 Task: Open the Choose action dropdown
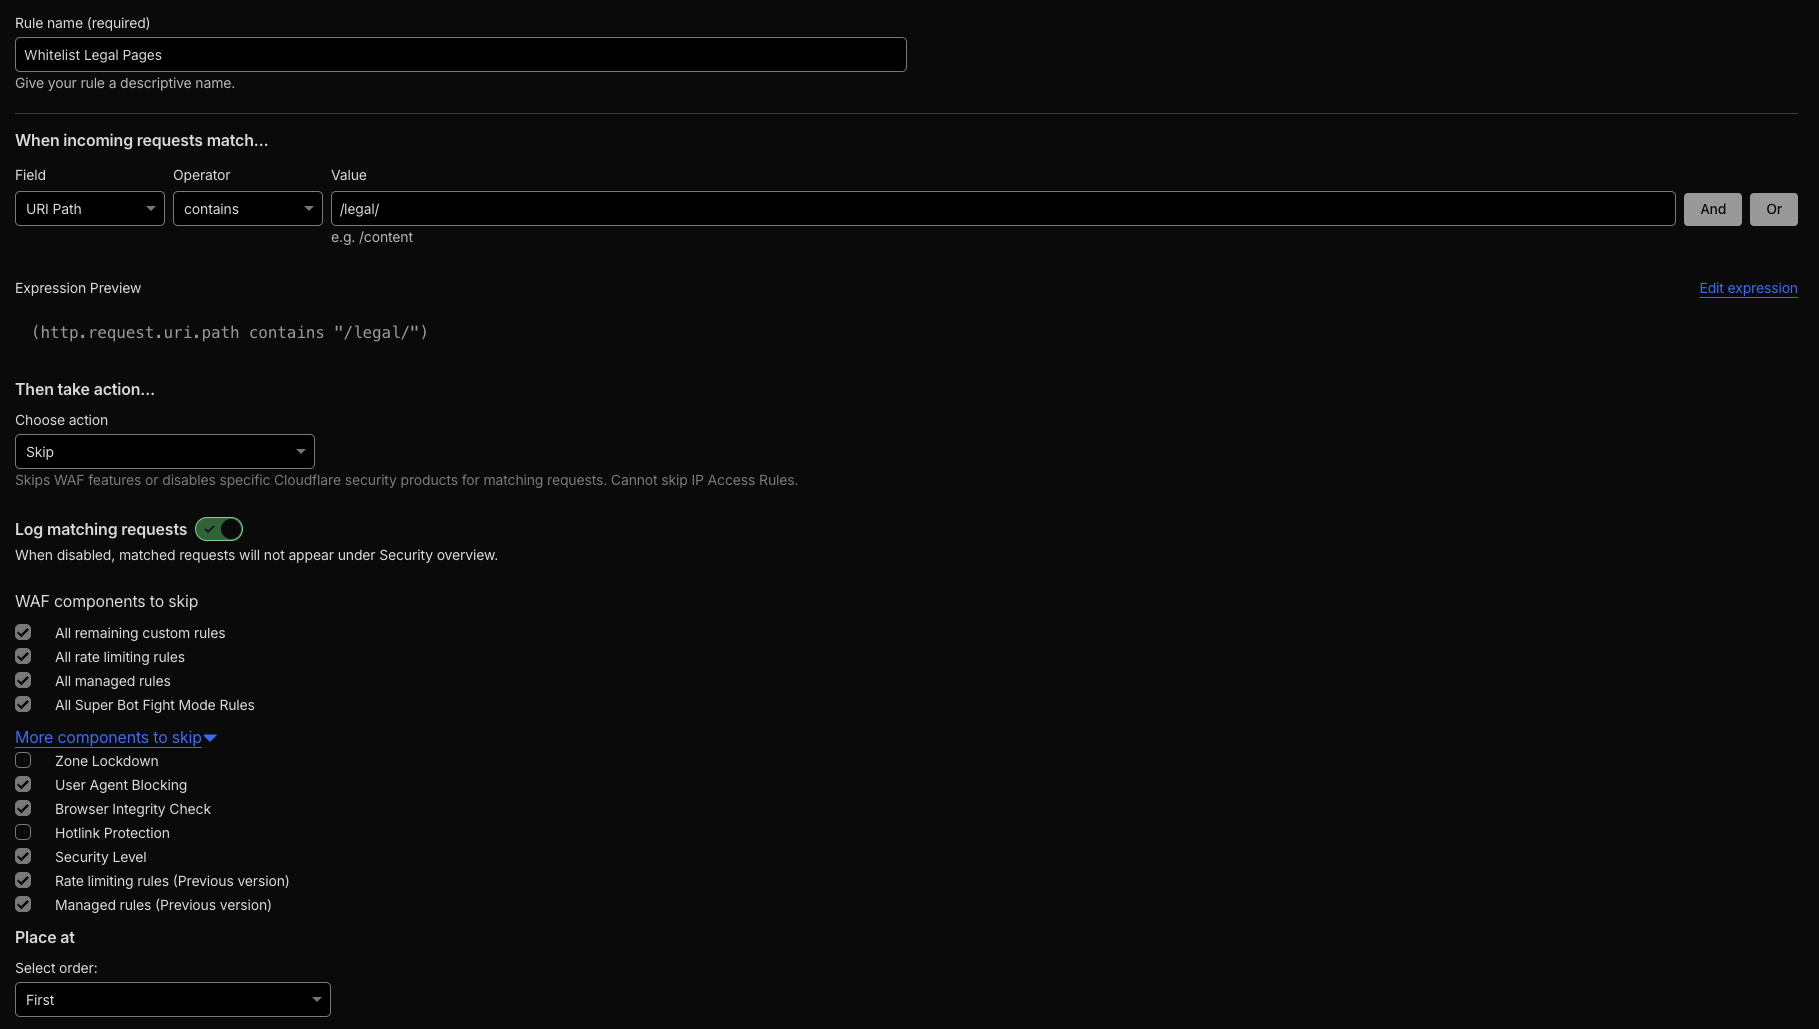tap(164, 451)
